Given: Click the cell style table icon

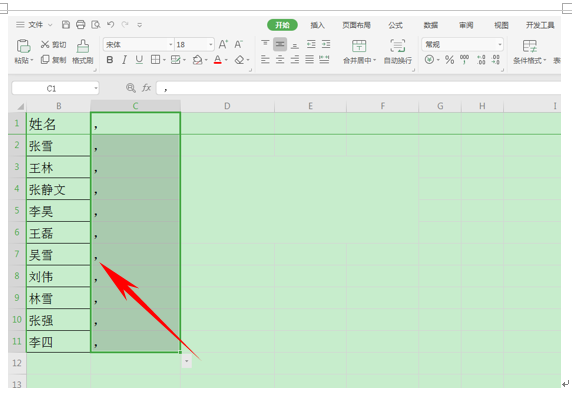Looking at the screenshot, I should point(175,60).
